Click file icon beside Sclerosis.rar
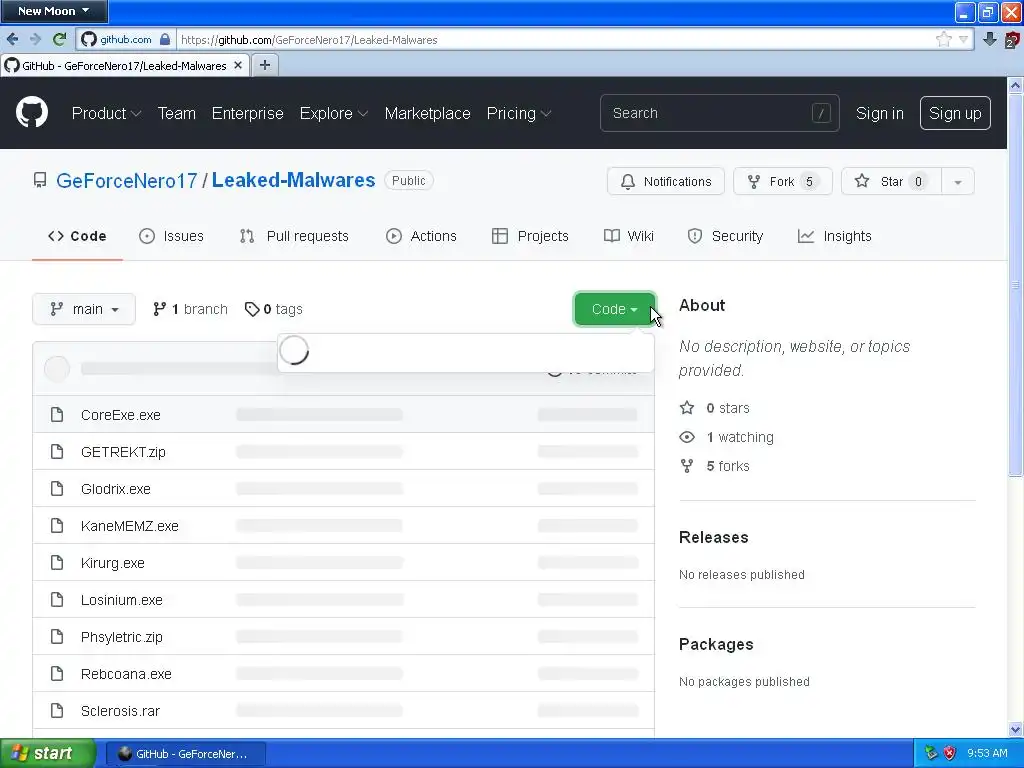 [57, 711]
